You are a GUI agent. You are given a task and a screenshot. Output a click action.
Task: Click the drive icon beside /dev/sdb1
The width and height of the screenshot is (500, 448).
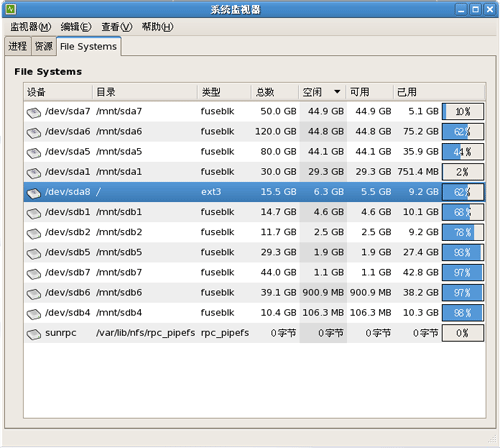click(x=34, y=214)
